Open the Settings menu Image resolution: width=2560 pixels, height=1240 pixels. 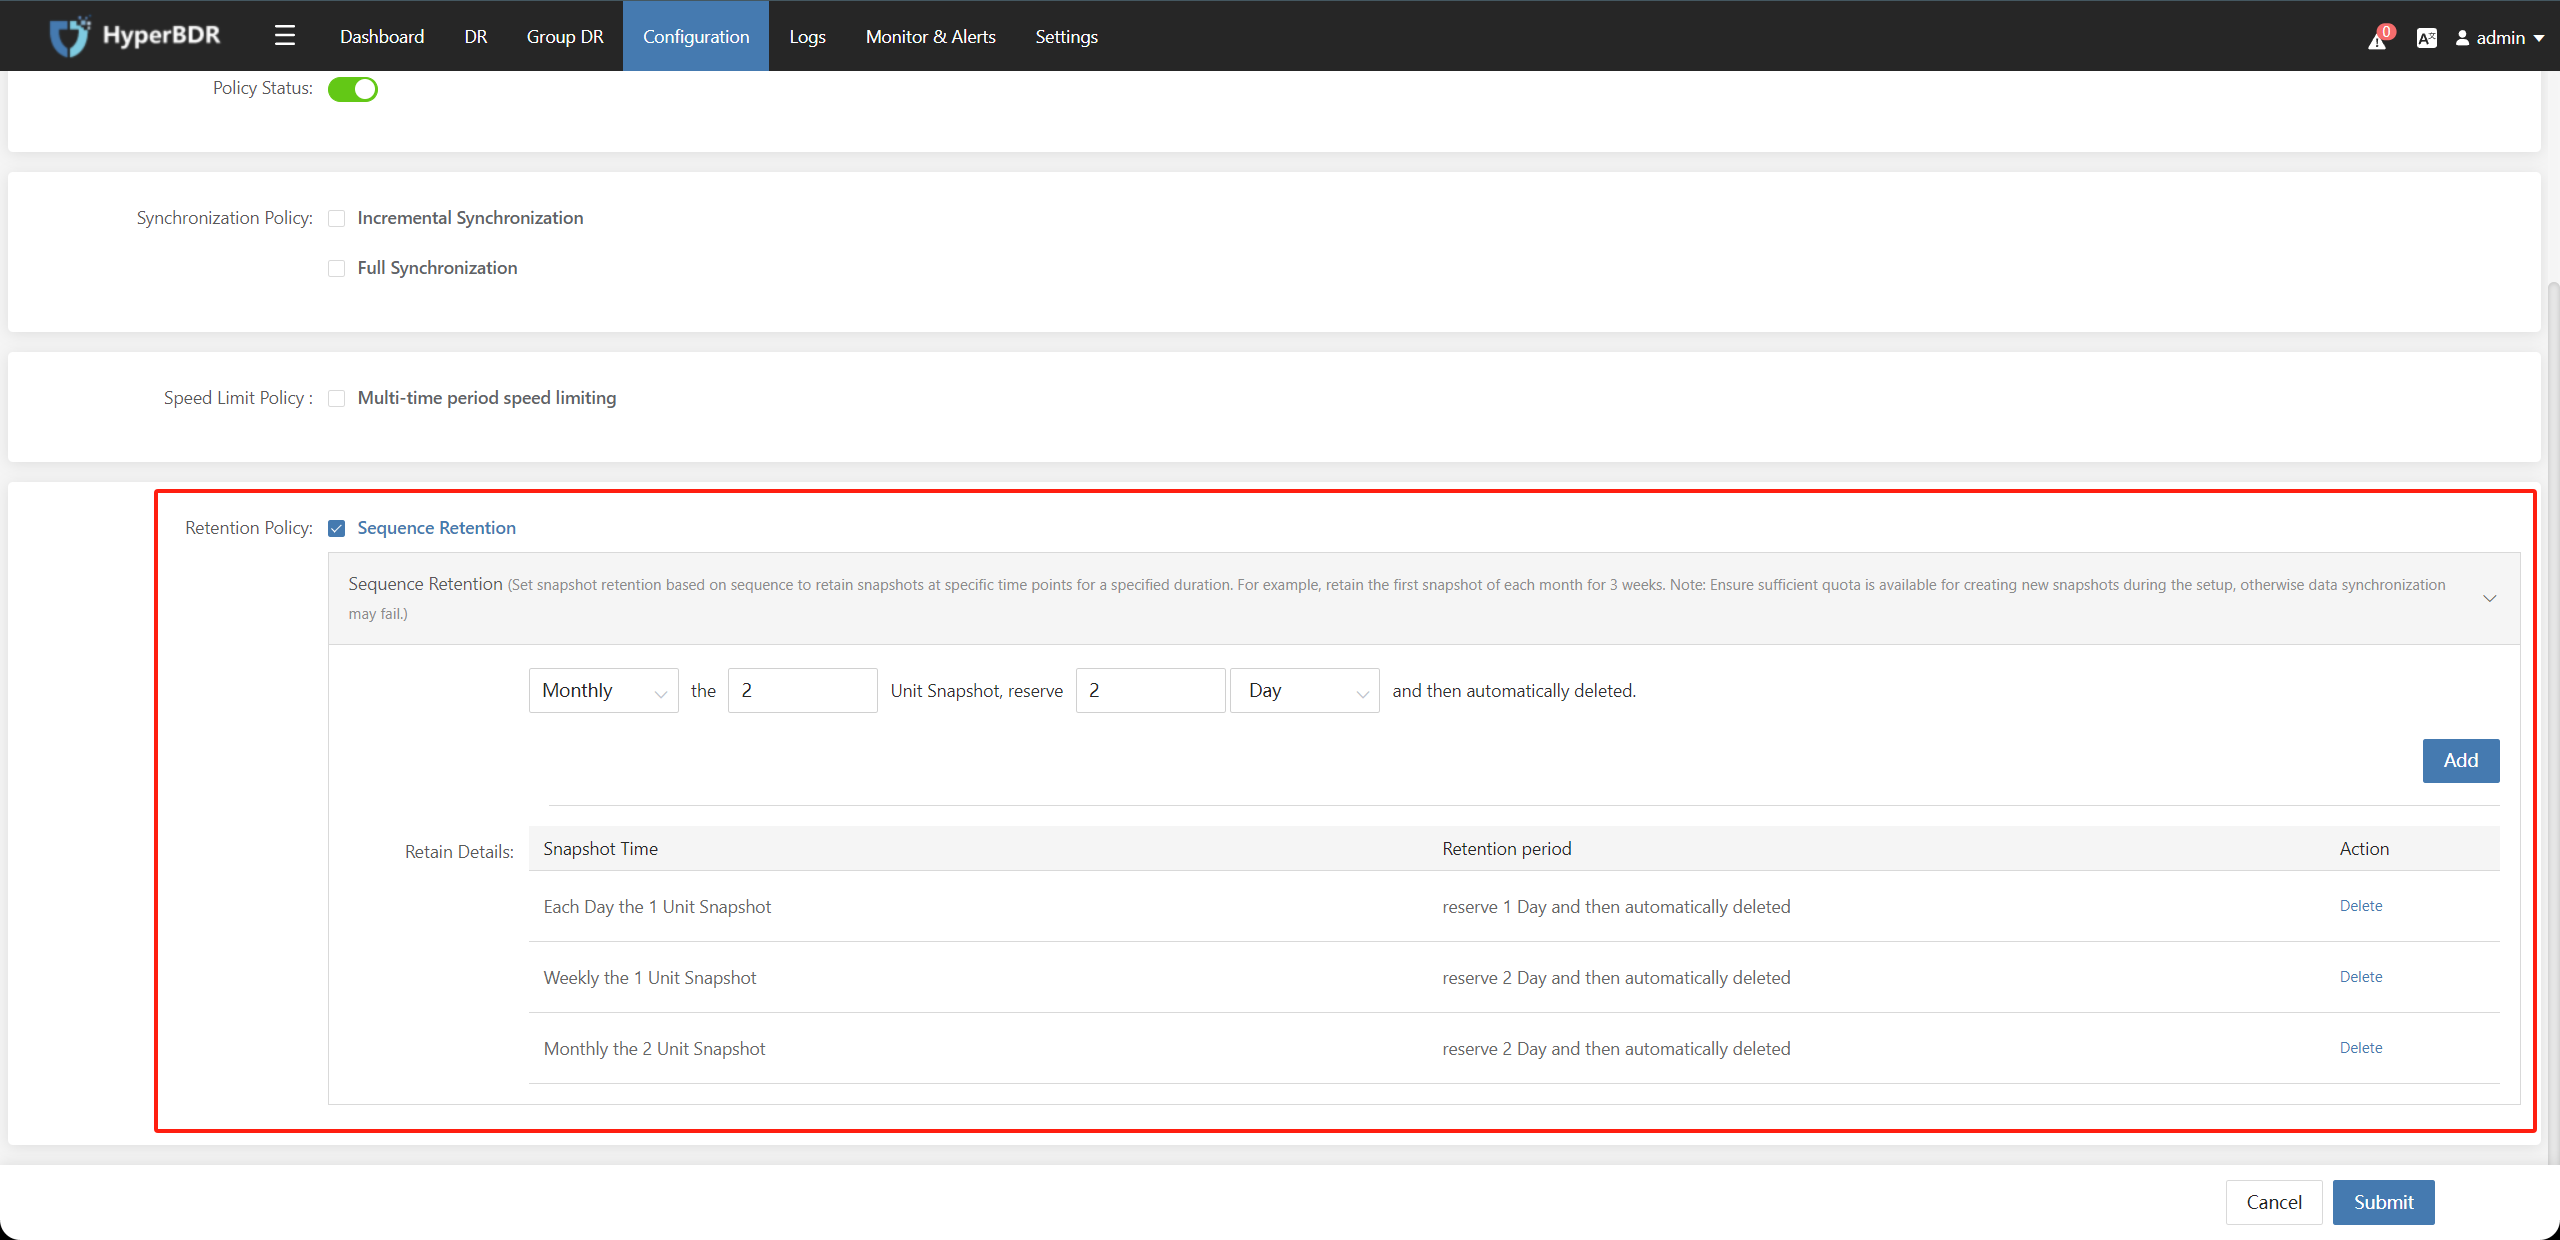click(1066, 36)
